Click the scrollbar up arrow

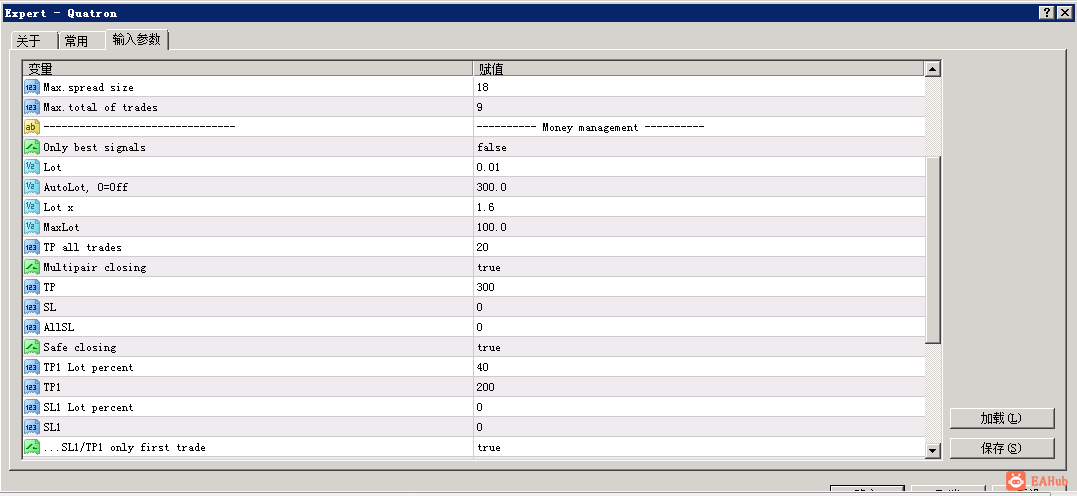tap(932, 69)
